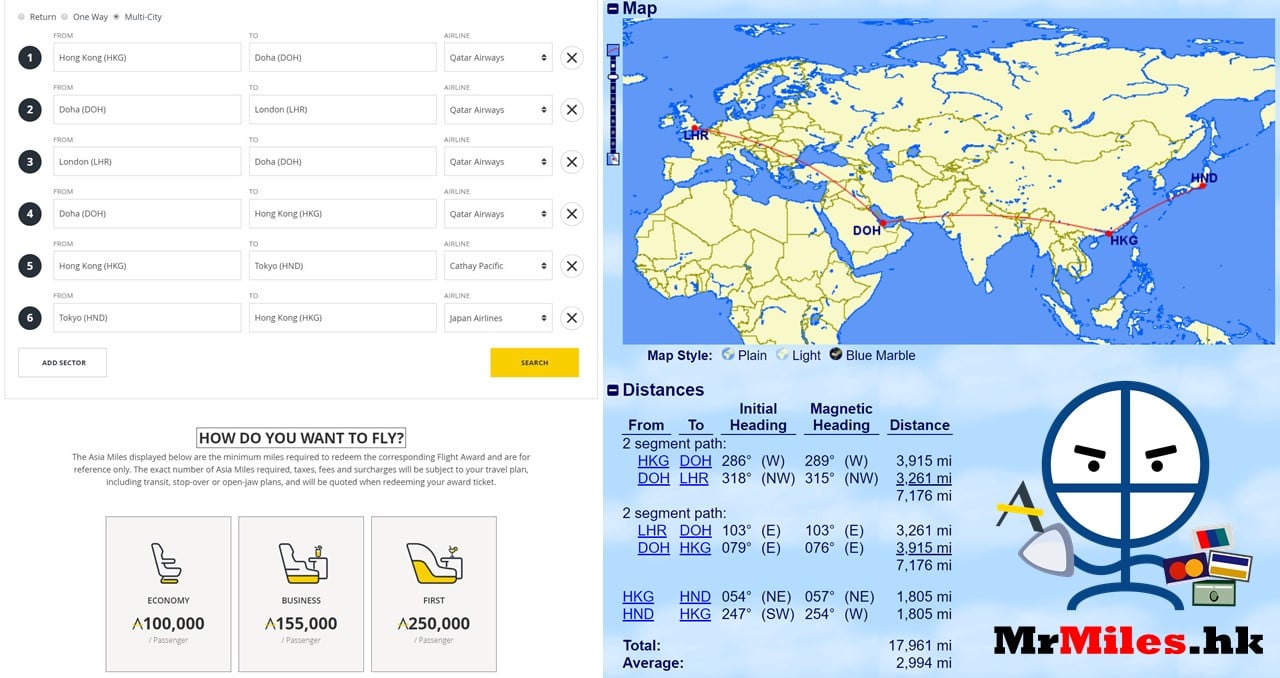Click the First class seat icon
Viewport: 1280px width, 678px height.
click(x=433, y=564)
